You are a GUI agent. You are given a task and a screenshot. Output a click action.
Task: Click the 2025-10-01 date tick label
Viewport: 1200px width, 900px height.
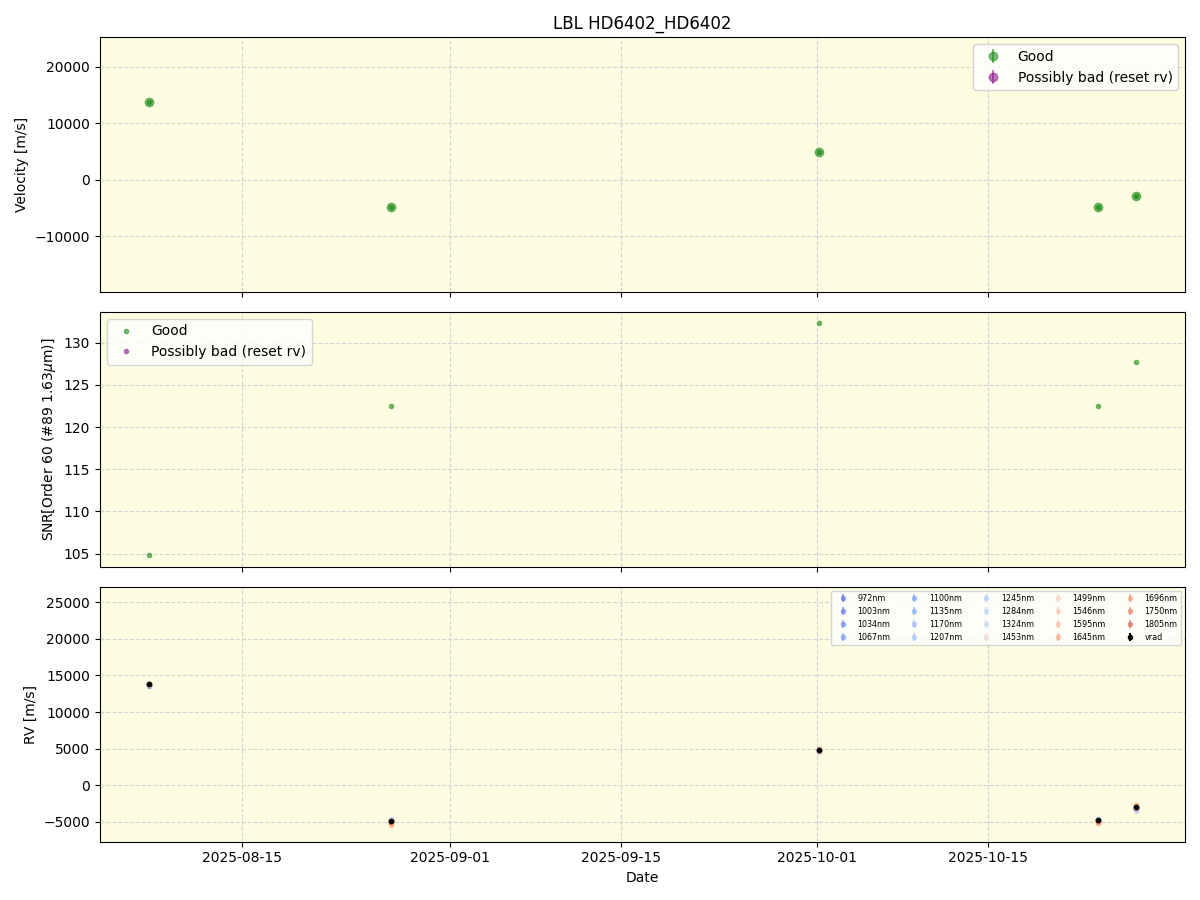tap(817, 857)
